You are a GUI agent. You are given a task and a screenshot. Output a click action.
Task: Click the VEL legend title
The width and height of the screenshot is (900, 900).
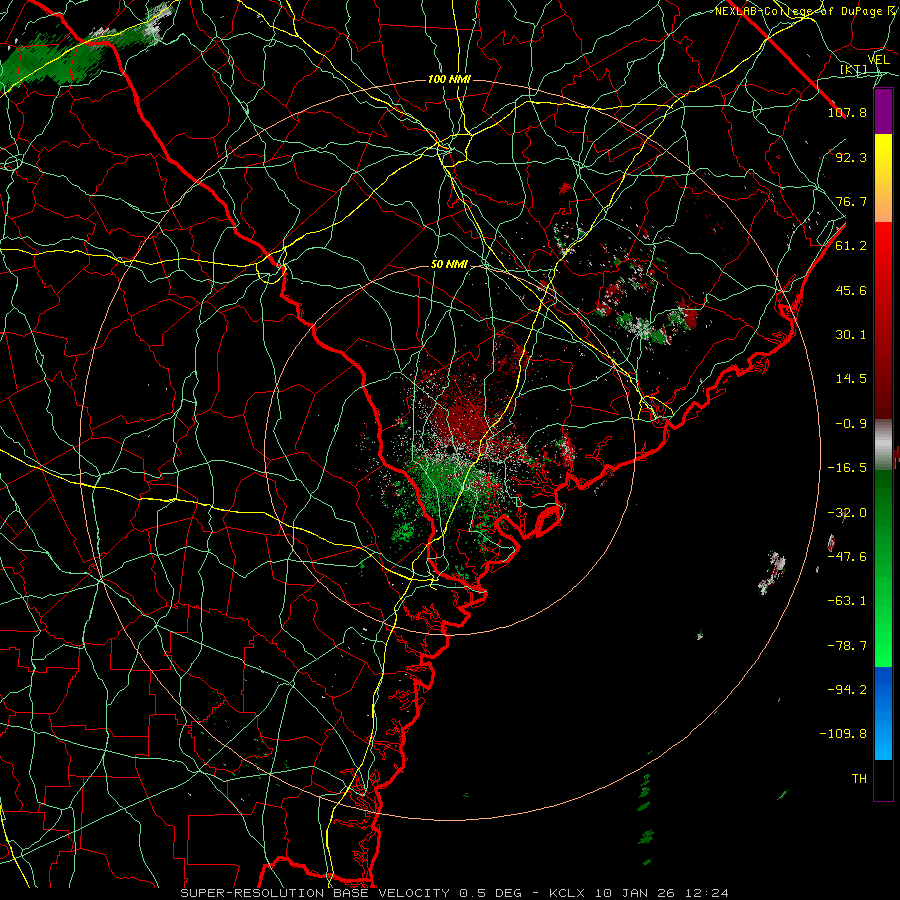pyautogui.click(x=878, y=60)
